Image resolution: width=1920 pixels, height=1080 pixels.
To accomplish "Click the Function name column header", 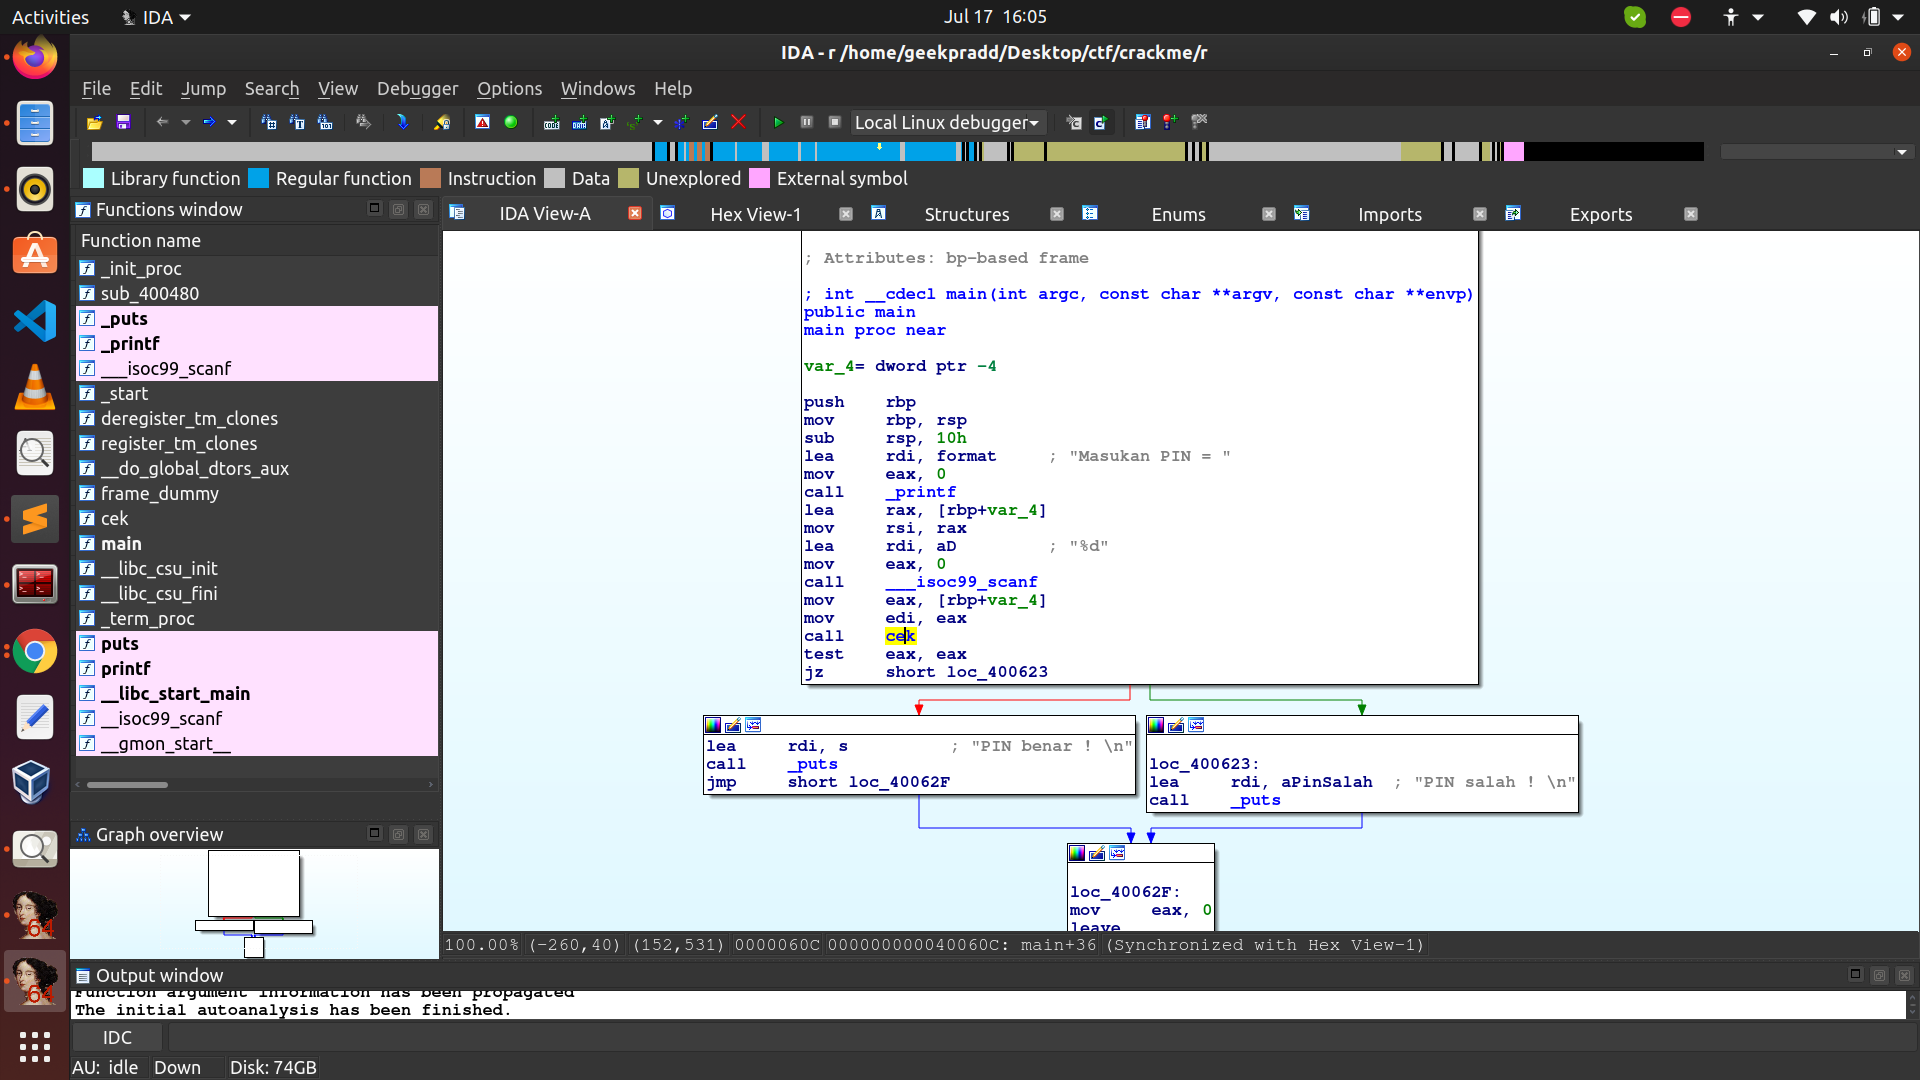I will pyautogui.click(x=257, y=240).
